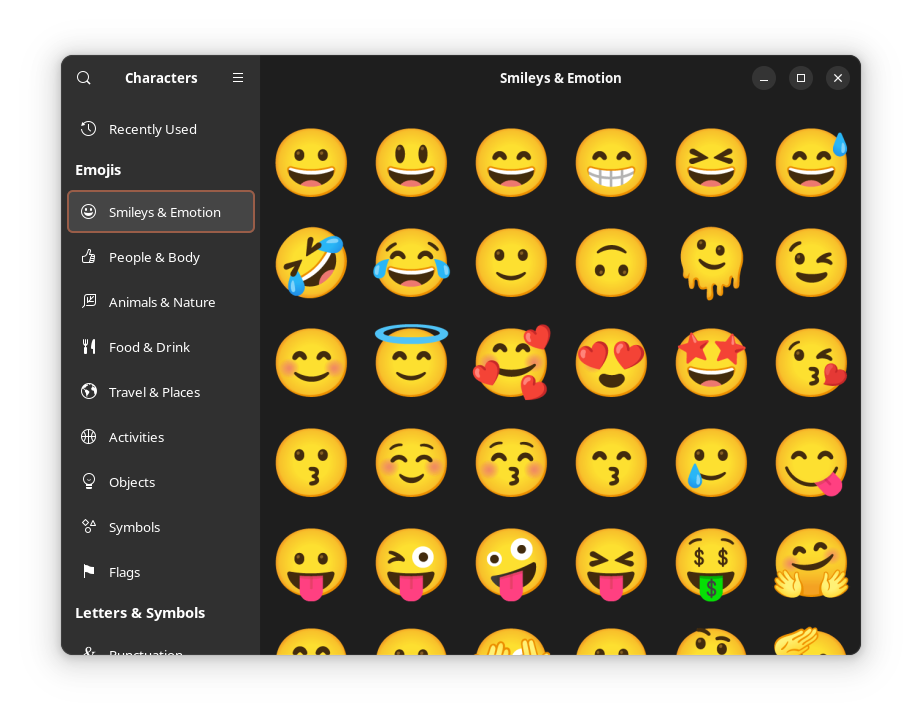Screen dimensions: 922x722
Task: Select Travel & Places globe icon
Action: pos(89,392)
